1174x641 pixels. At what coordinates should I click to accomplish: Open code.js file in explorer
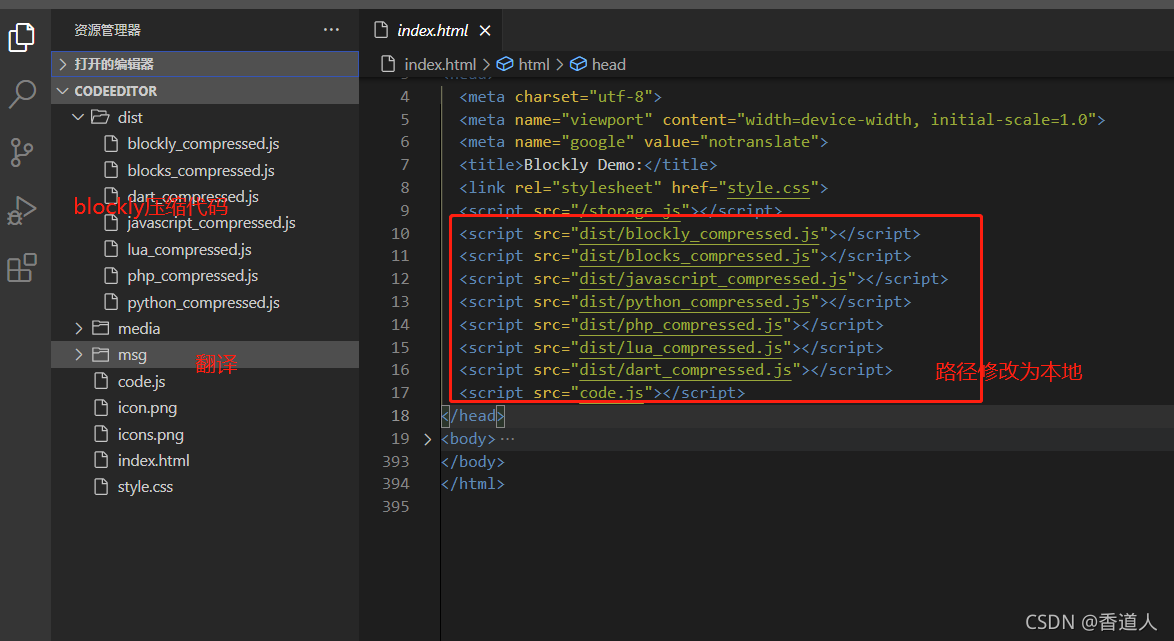click(x=142, y=382)
